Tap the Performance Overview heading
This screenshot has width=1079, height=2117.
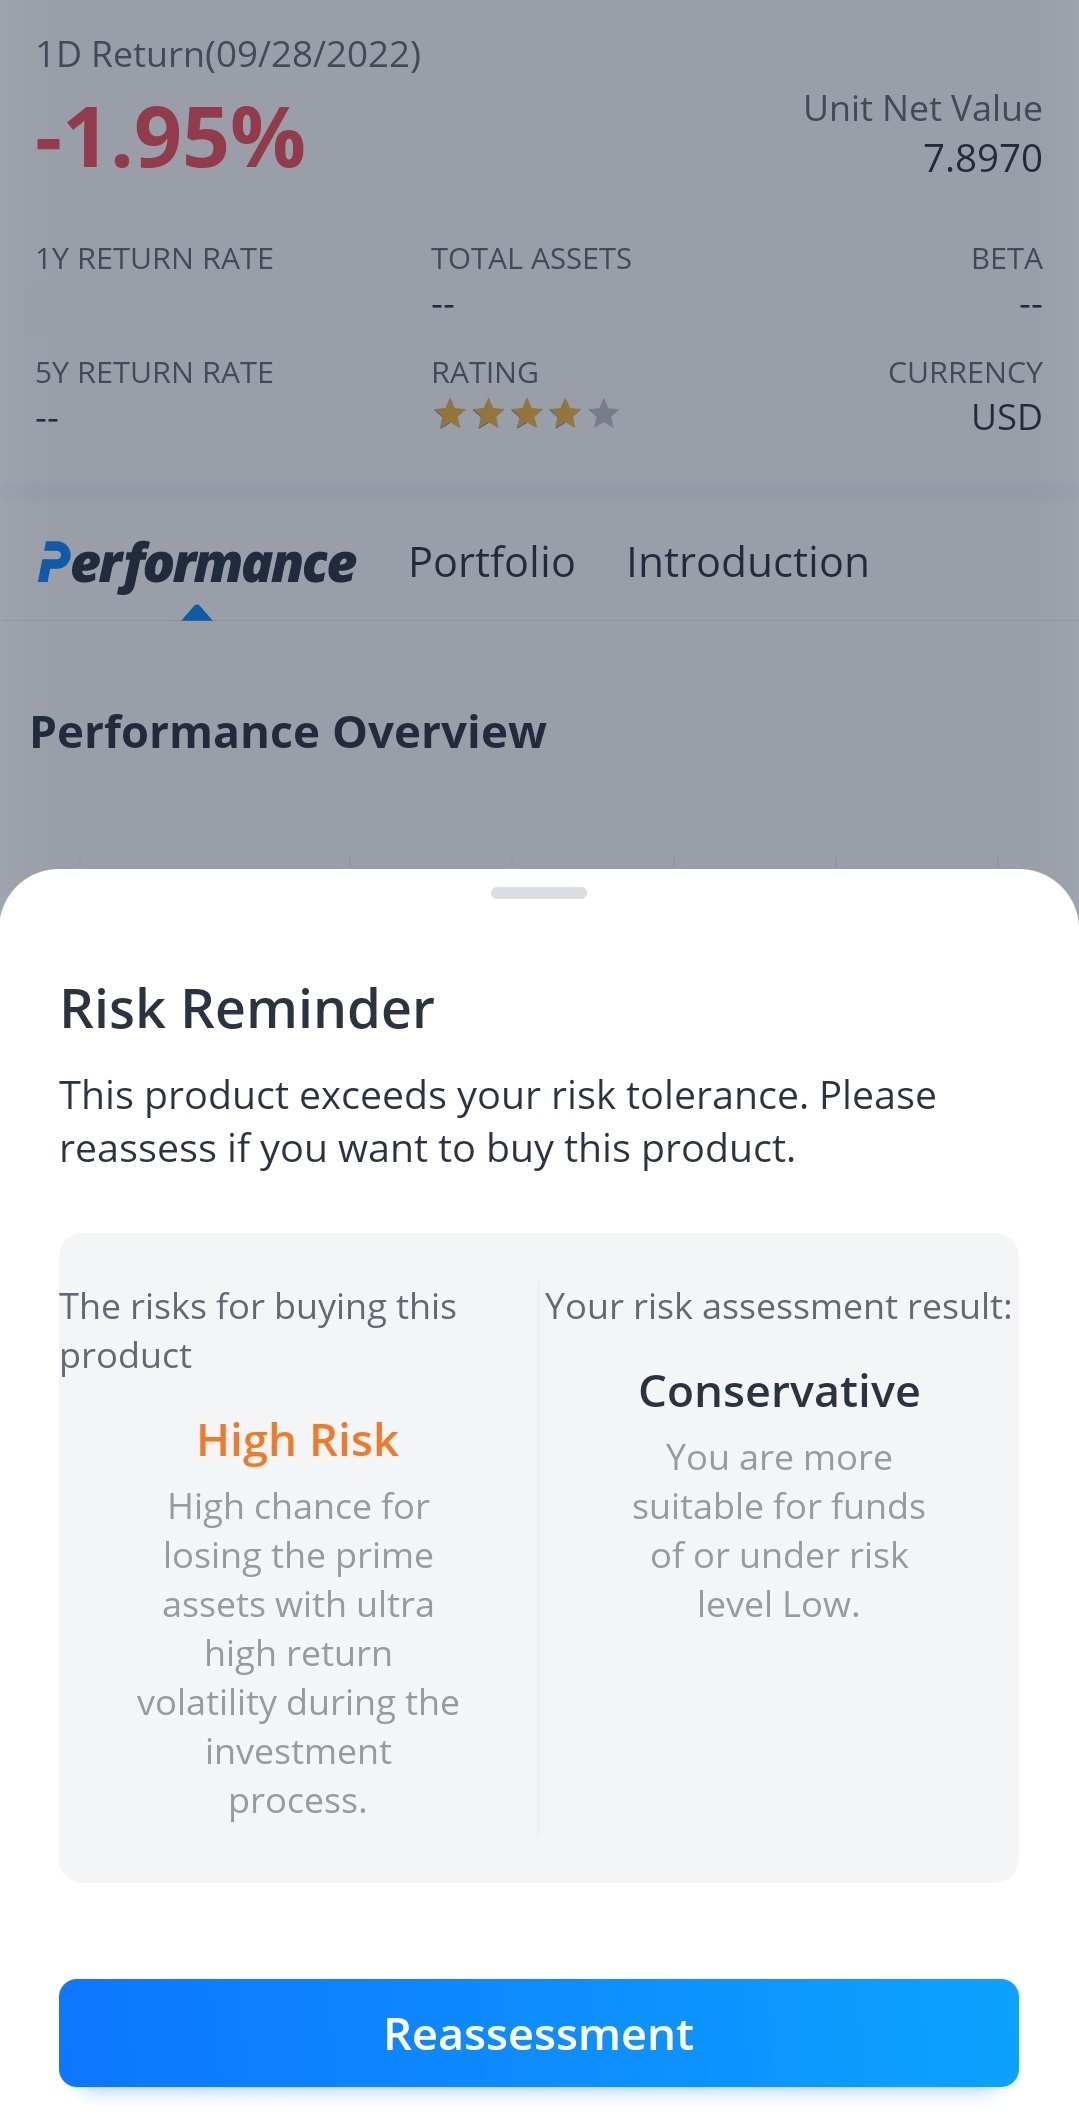coord(288,732)
